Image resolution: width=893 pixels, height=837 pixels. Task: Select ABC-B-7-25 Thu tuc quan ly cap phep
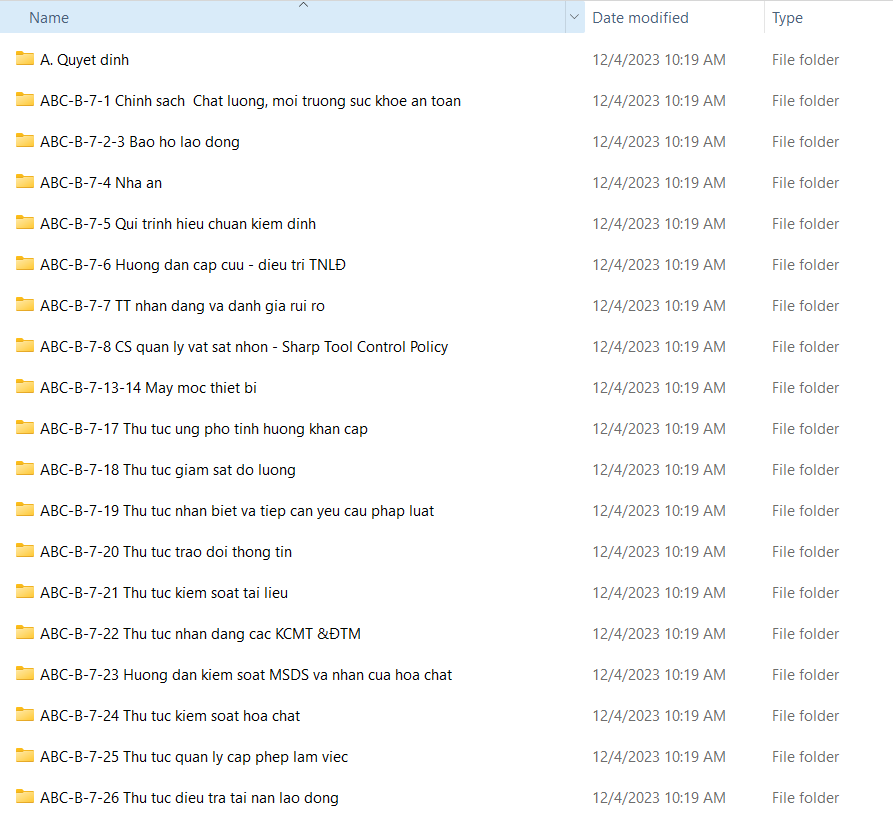[194, 757]
